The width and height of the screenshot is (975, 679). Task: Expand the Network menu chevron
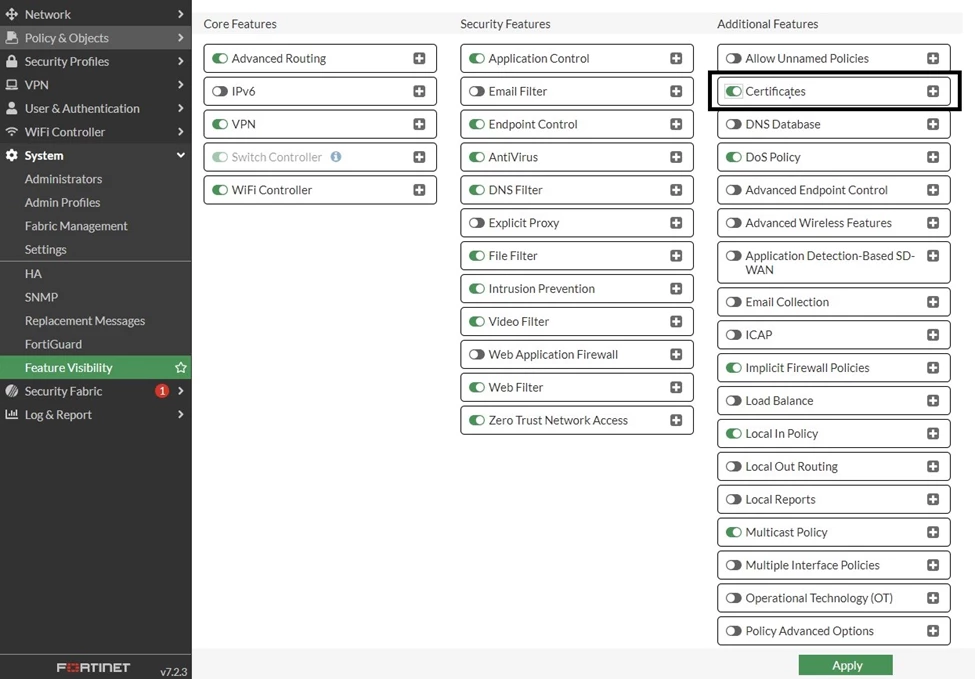(x=180, y=14)
